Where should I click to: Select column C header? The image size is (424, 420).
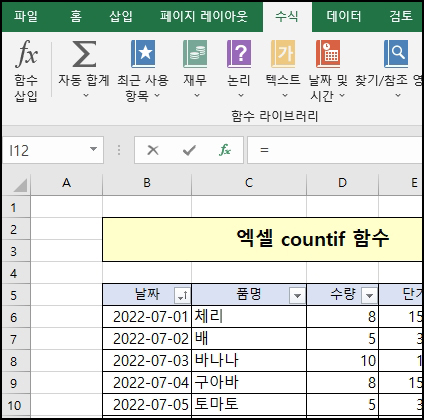pos(249,183)
